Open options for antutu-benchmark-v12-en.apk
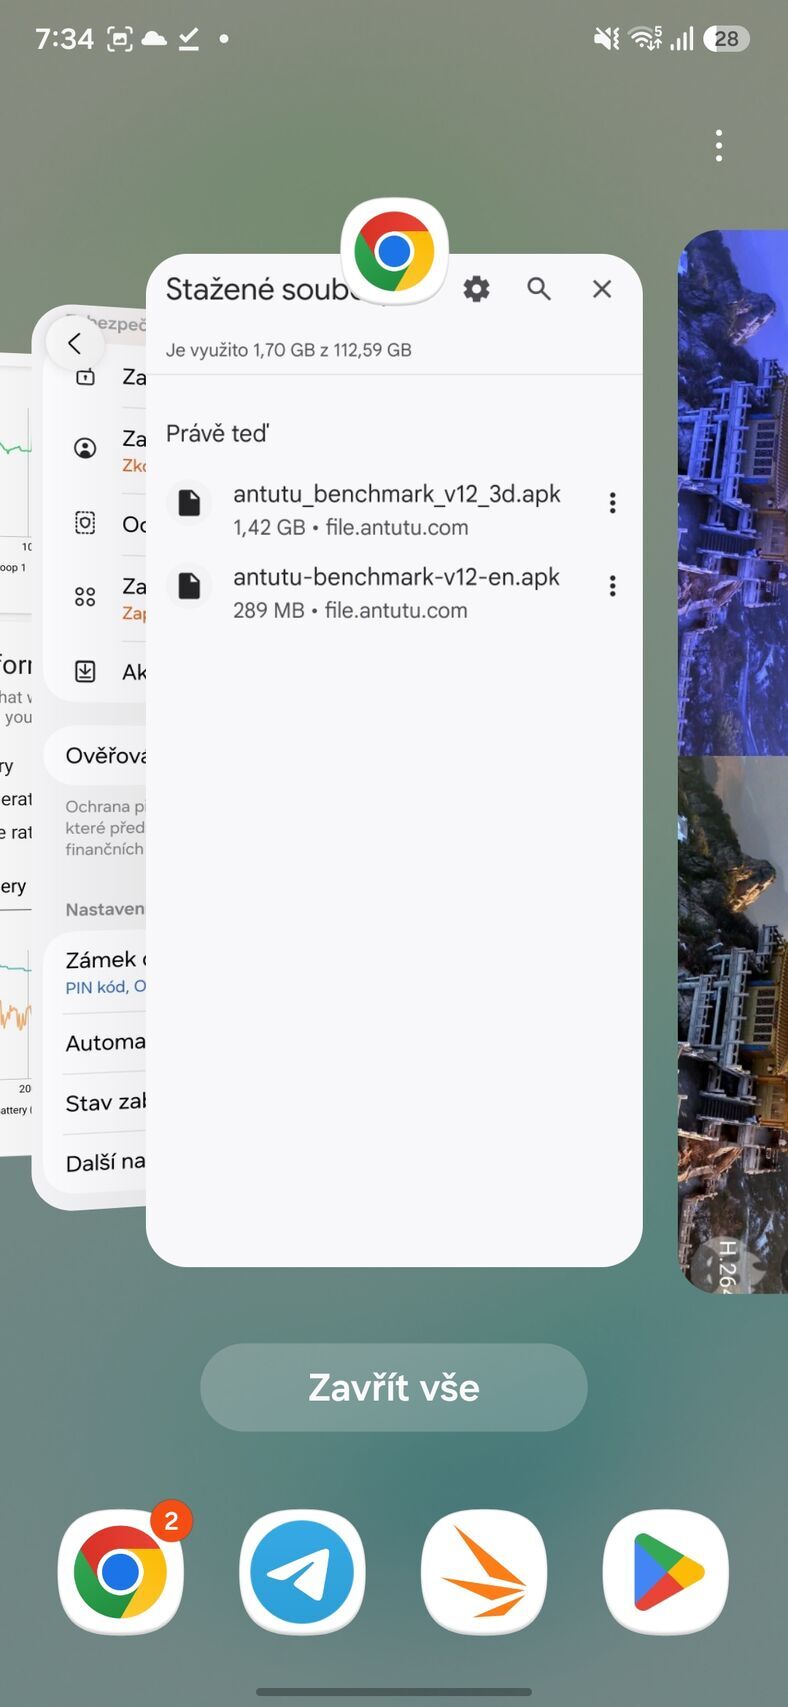Screen dimensions: 788x1707 click(x=612, y=586)
